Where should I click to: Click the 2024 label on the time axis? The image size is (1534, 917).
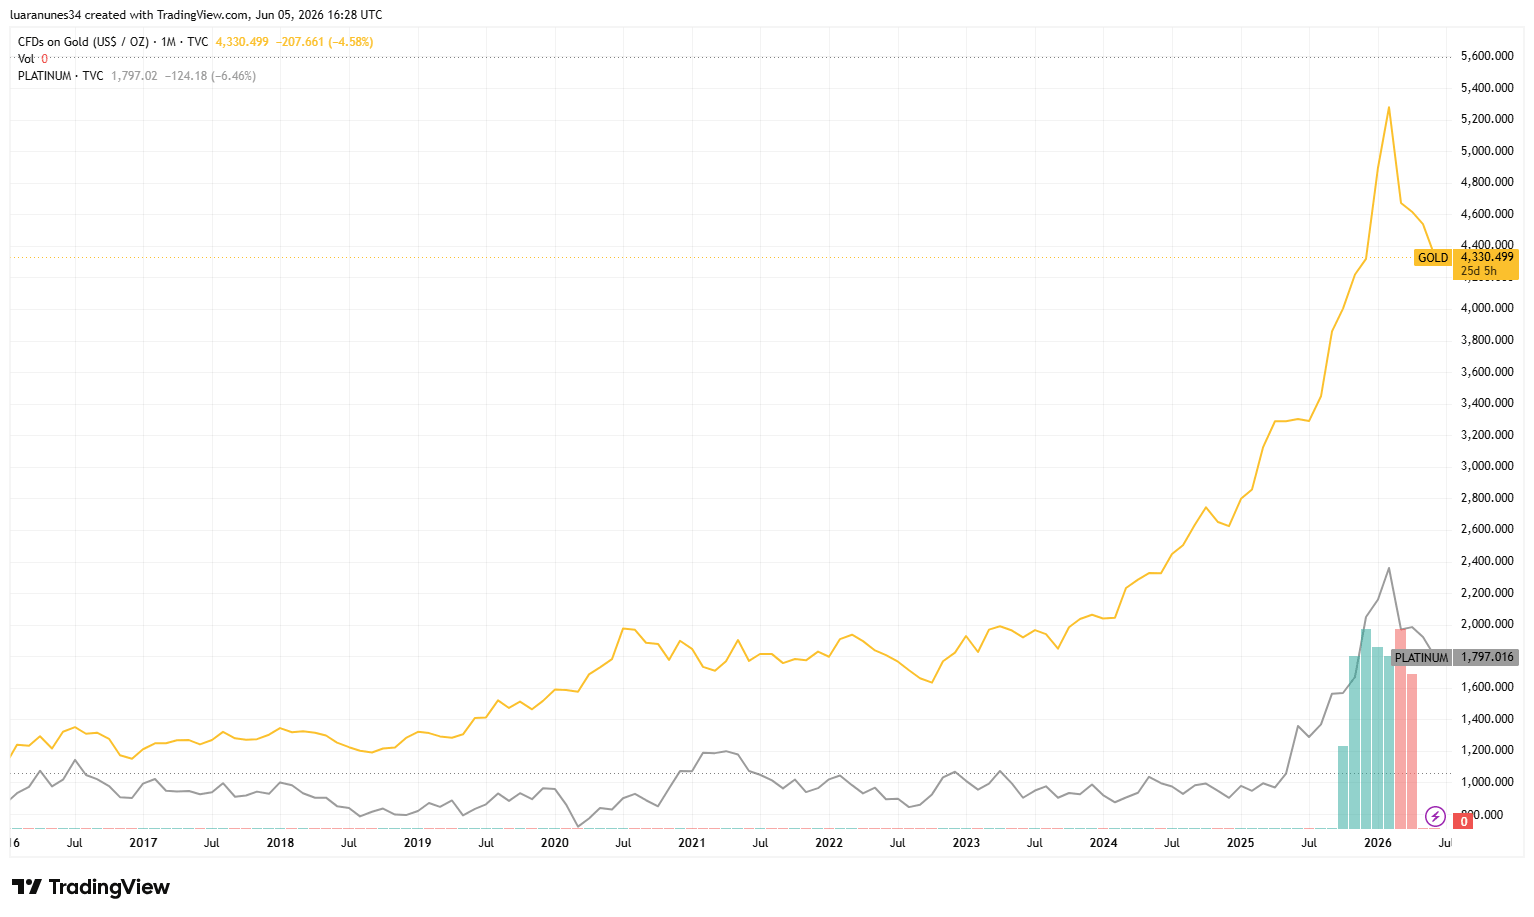click(x=1103, y=843)
